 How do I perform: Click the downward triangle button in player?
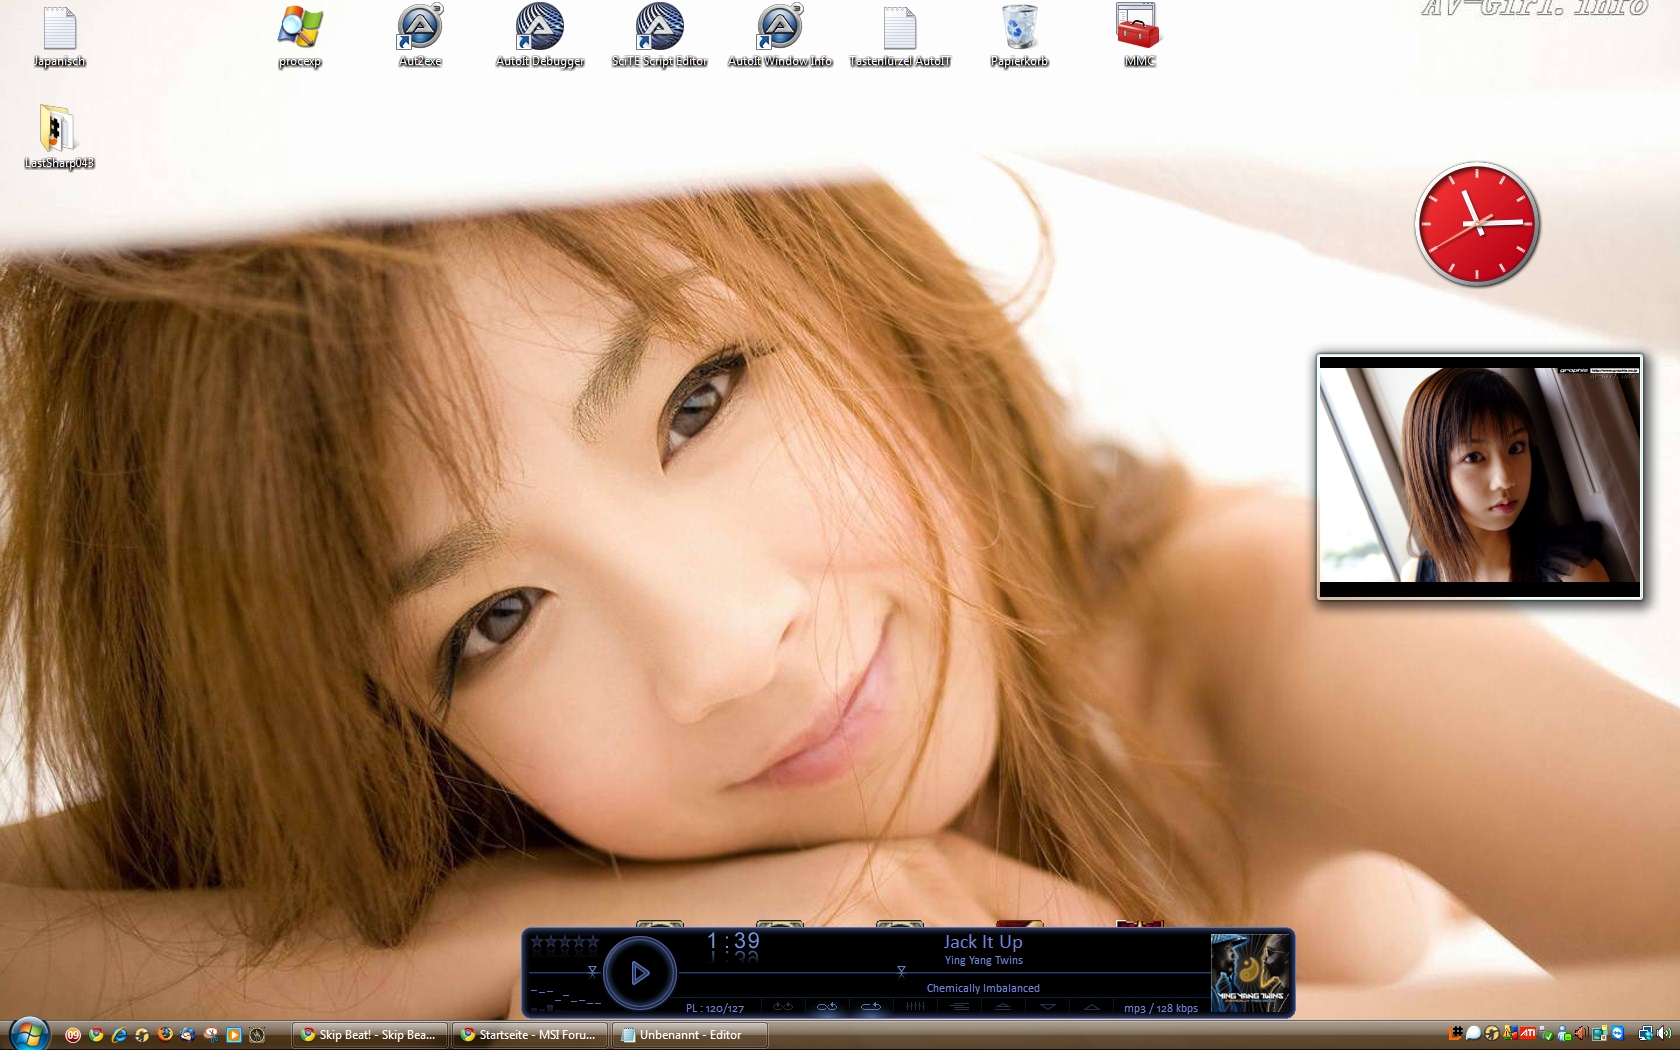coord(1047,1007)
